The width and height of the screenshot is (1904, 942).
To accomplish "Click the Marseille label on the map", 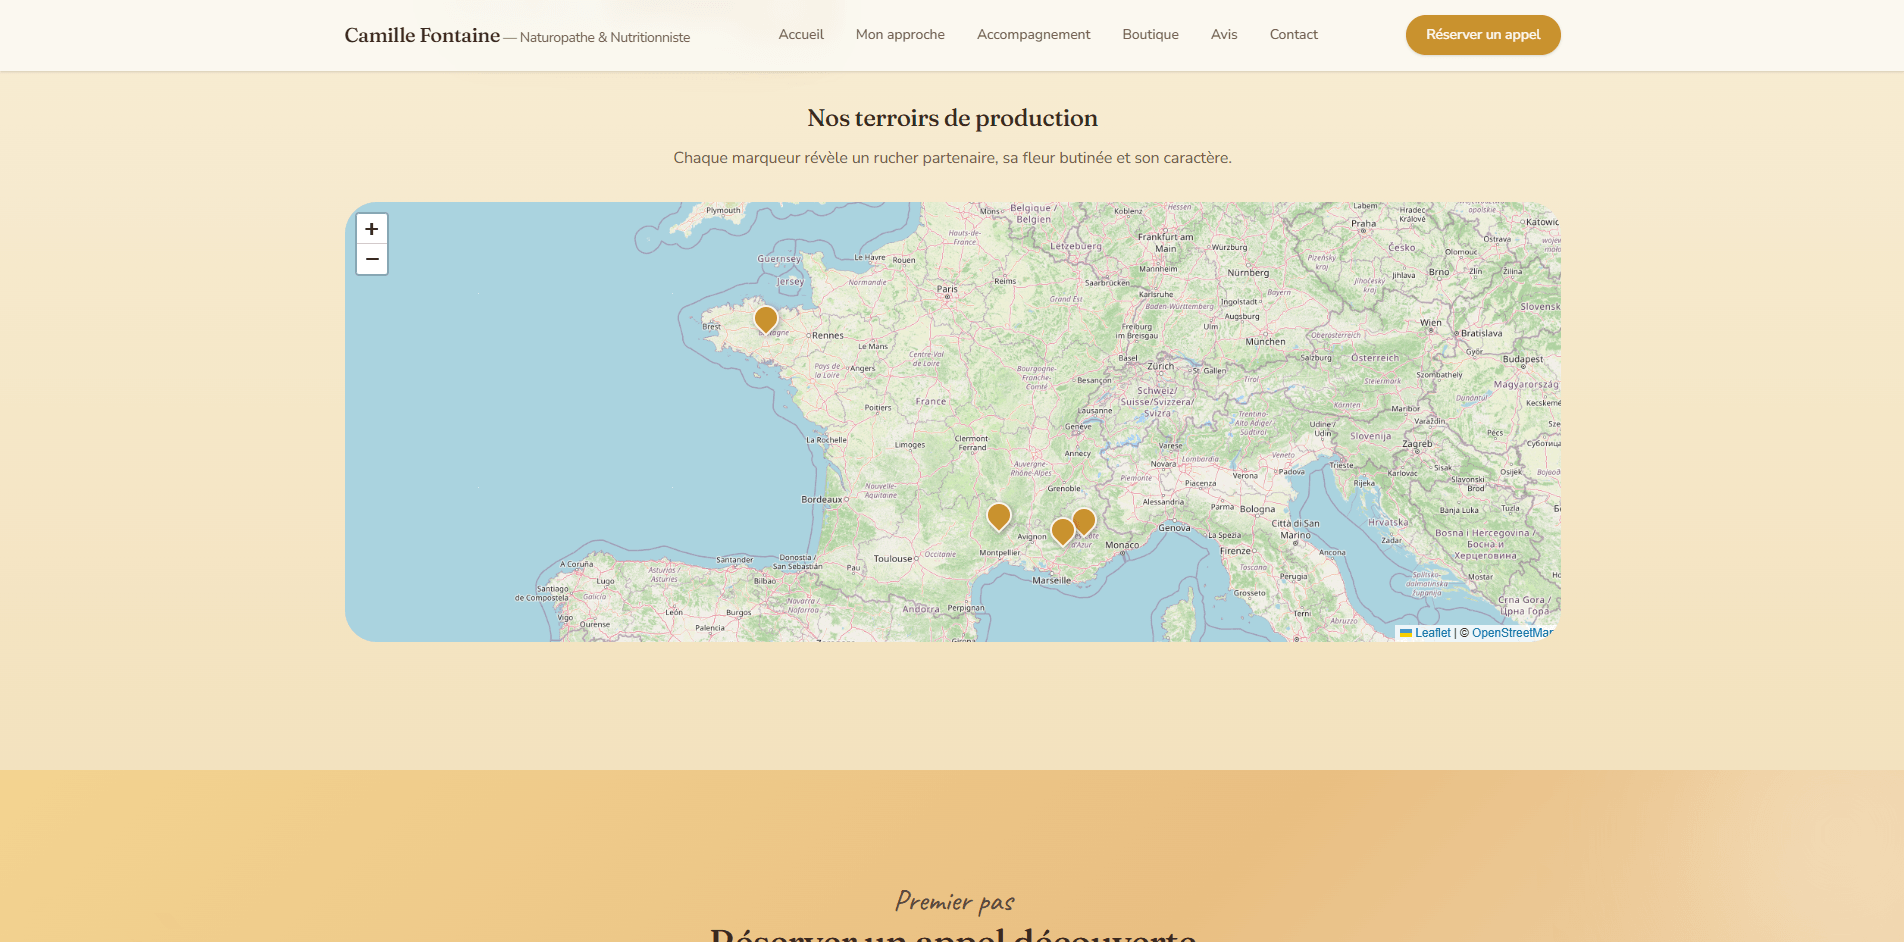I will click(x=1052, y=580).
